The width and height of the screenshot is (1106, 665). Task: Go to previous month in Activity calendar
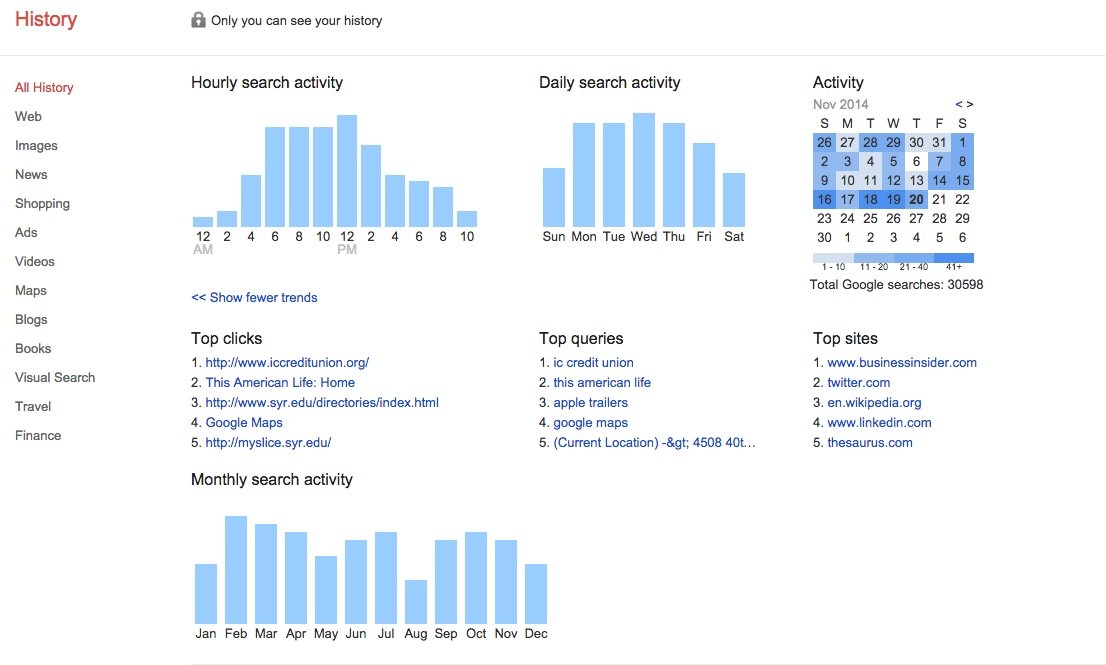coord(959,104)
